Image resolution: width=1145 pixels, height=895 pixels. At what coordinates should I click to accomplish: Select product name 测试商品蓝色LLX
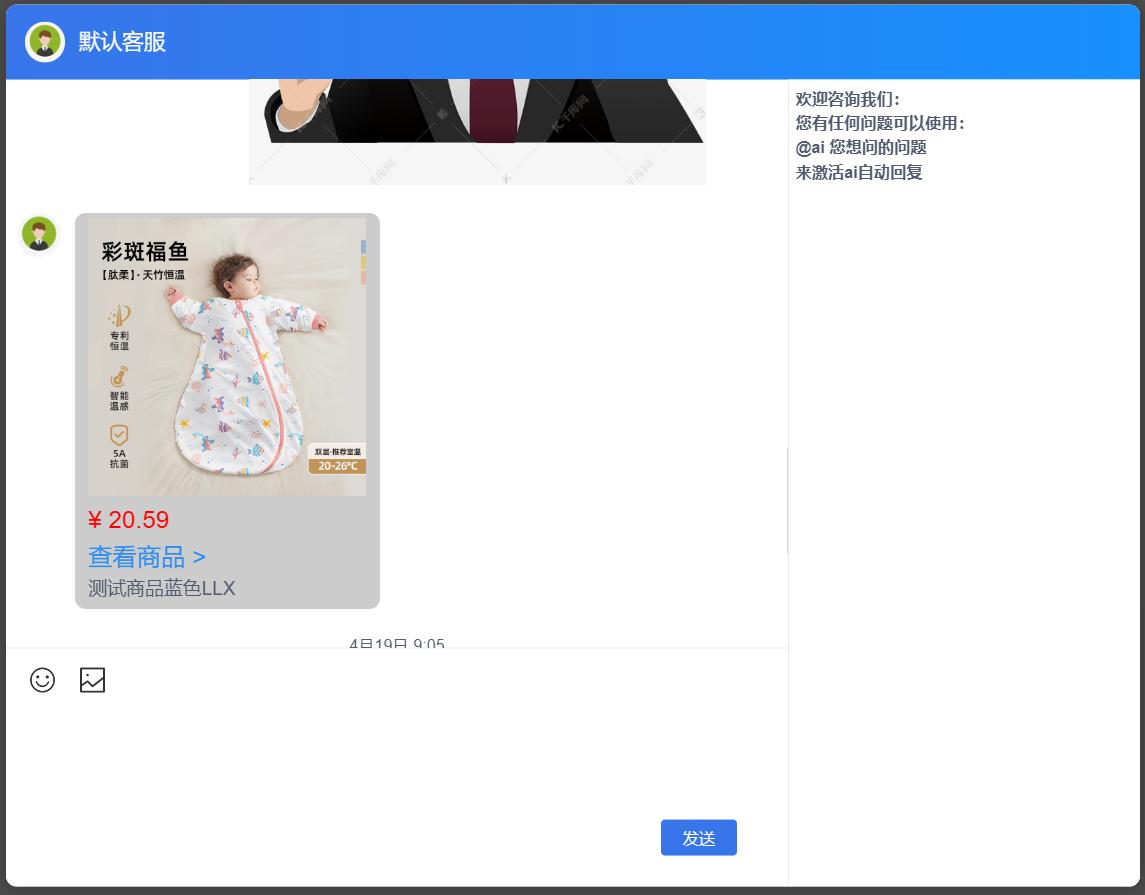[x=161, y=588]
